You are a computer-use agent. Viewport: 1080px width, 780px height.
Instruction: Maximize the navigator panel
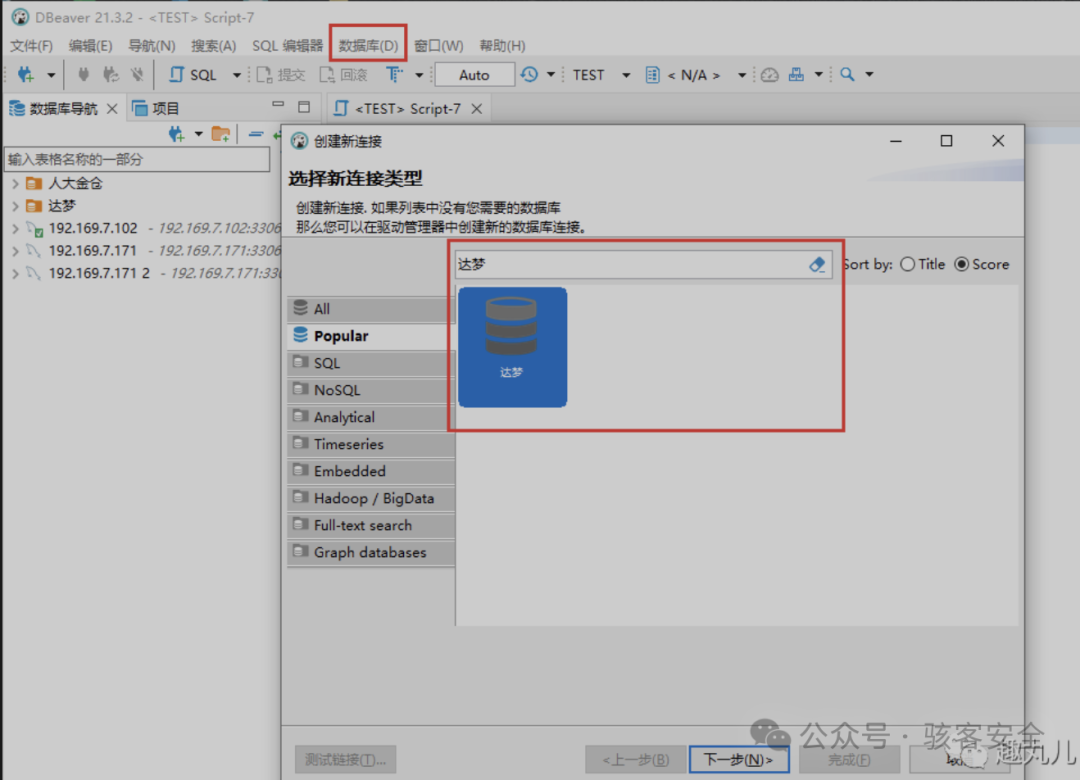[304, 106]
